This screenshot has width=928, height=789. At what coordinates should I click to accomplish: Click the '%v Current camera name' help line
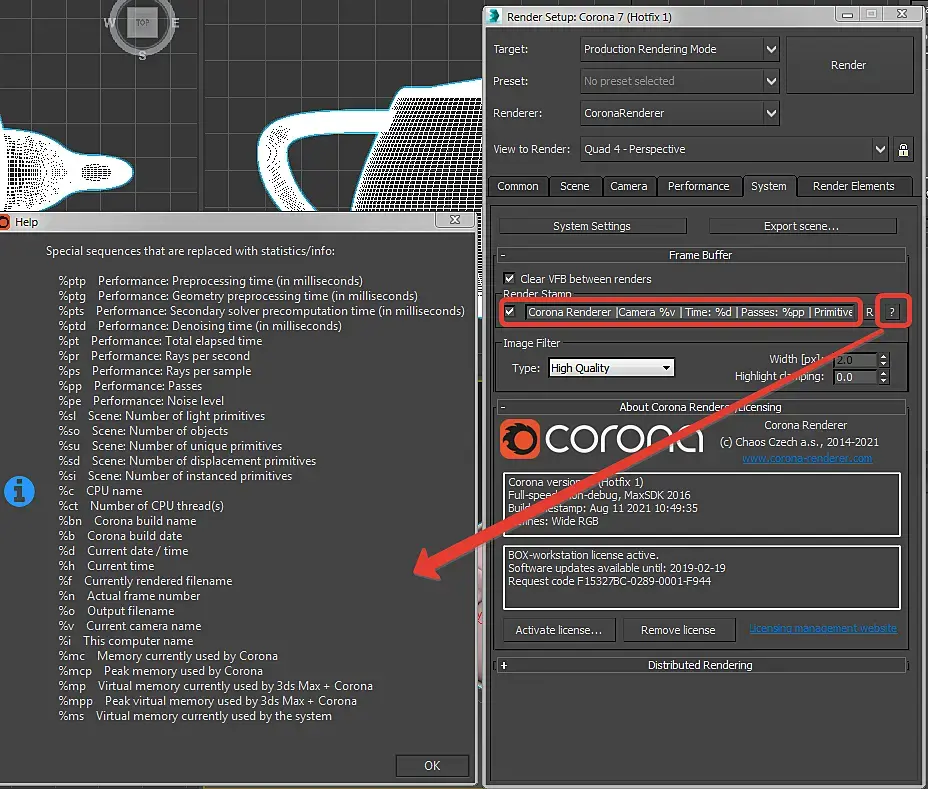130,626
